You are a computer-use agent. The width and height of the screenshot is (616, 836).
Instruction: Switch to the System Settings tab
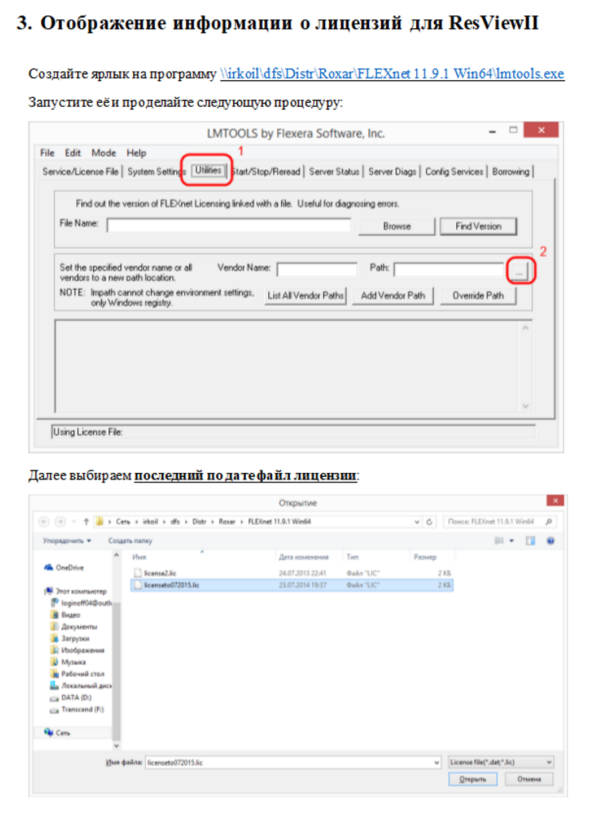[x=156, y=172]
